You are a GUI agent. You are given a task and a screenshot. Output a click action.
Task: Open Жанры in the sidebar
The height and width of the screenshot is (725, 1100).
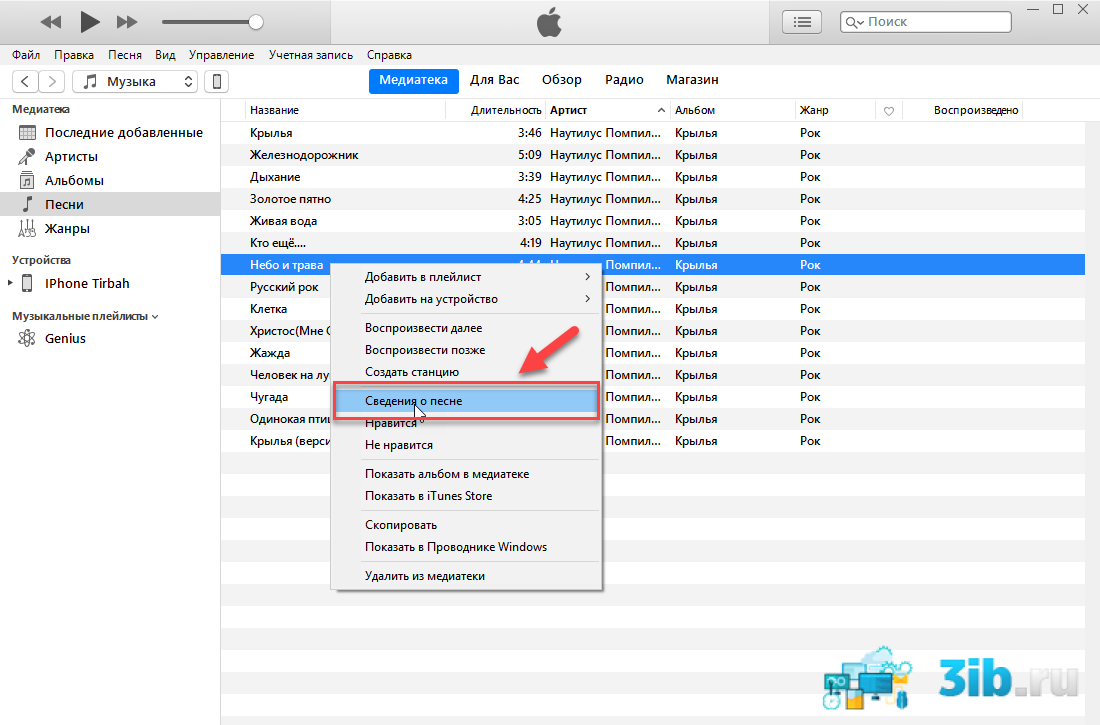pos(110,228)
